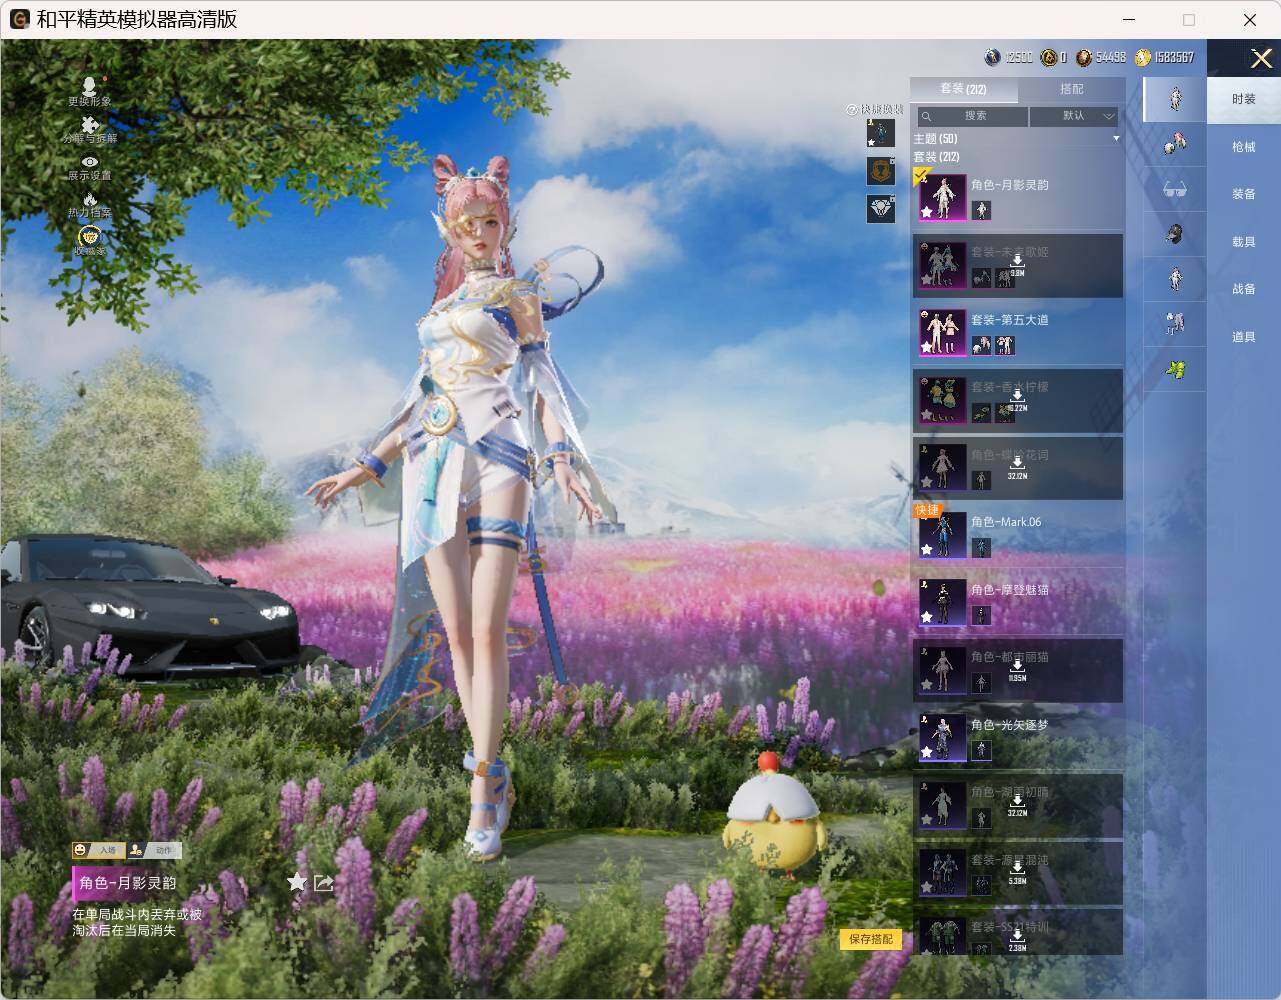Select the outfit set category icon
The height and width of the screenshot is (1000, 1281).
click(1175, 99)
